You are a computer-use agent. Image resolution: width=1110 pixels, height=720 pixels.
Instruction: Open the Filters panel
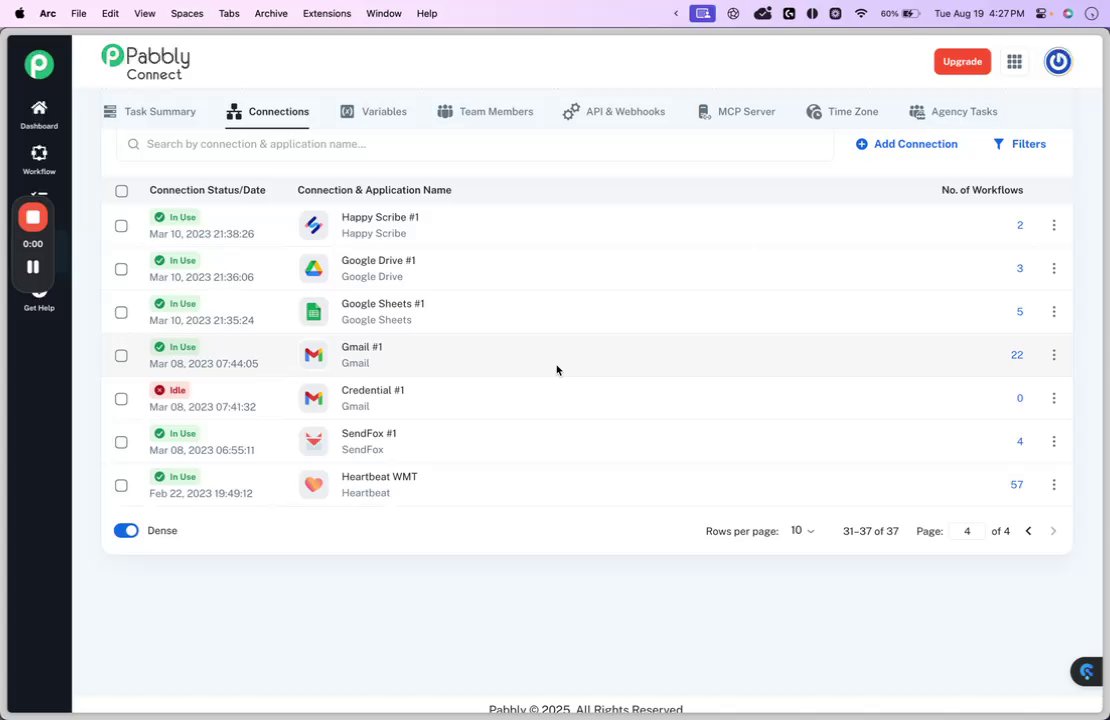tap(1019, 144)
